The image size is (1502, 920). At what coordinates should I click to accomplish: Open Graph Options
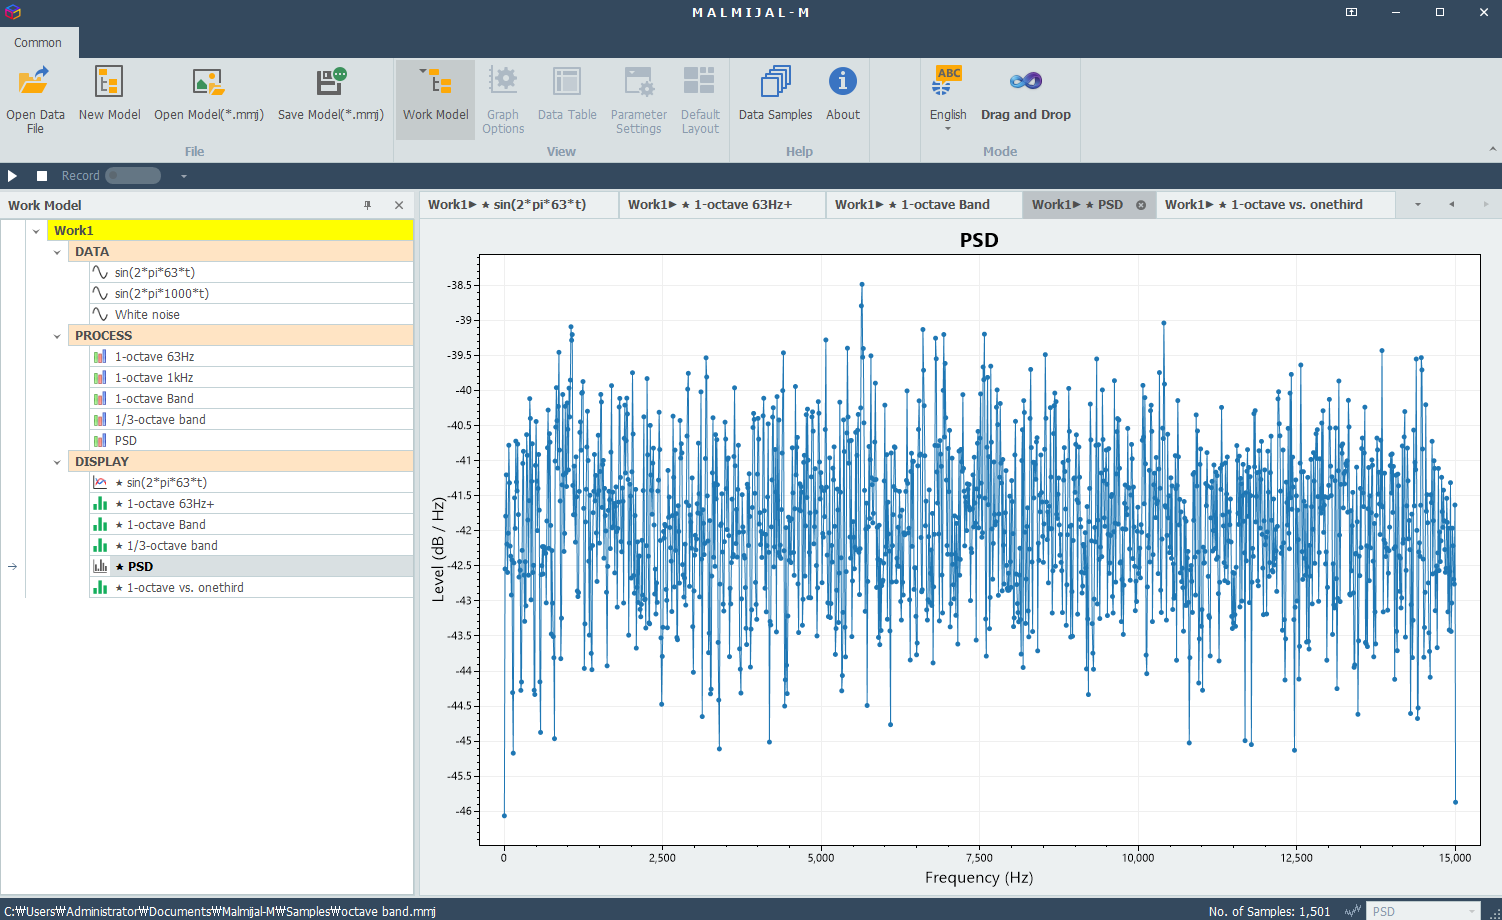tap(503, 98)
